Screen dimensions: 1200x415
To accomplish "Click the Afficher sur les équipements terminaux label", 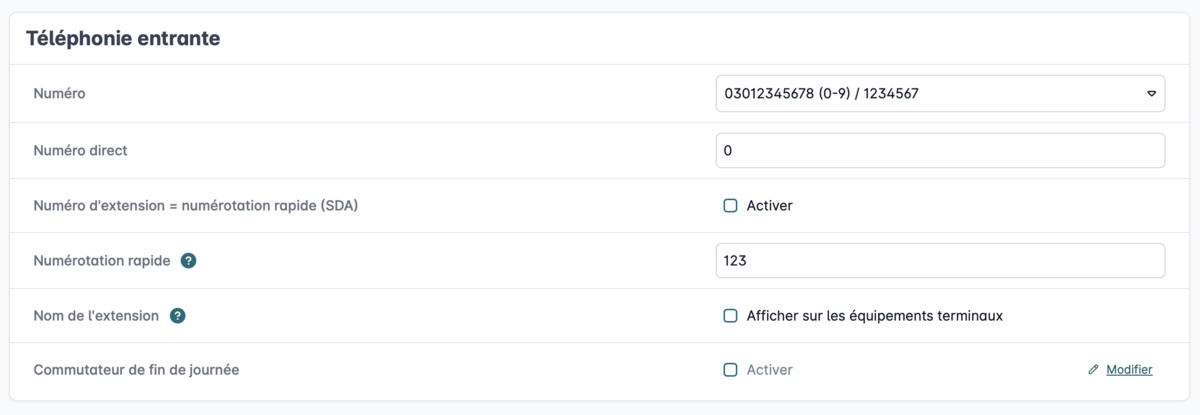I will 874,316.
